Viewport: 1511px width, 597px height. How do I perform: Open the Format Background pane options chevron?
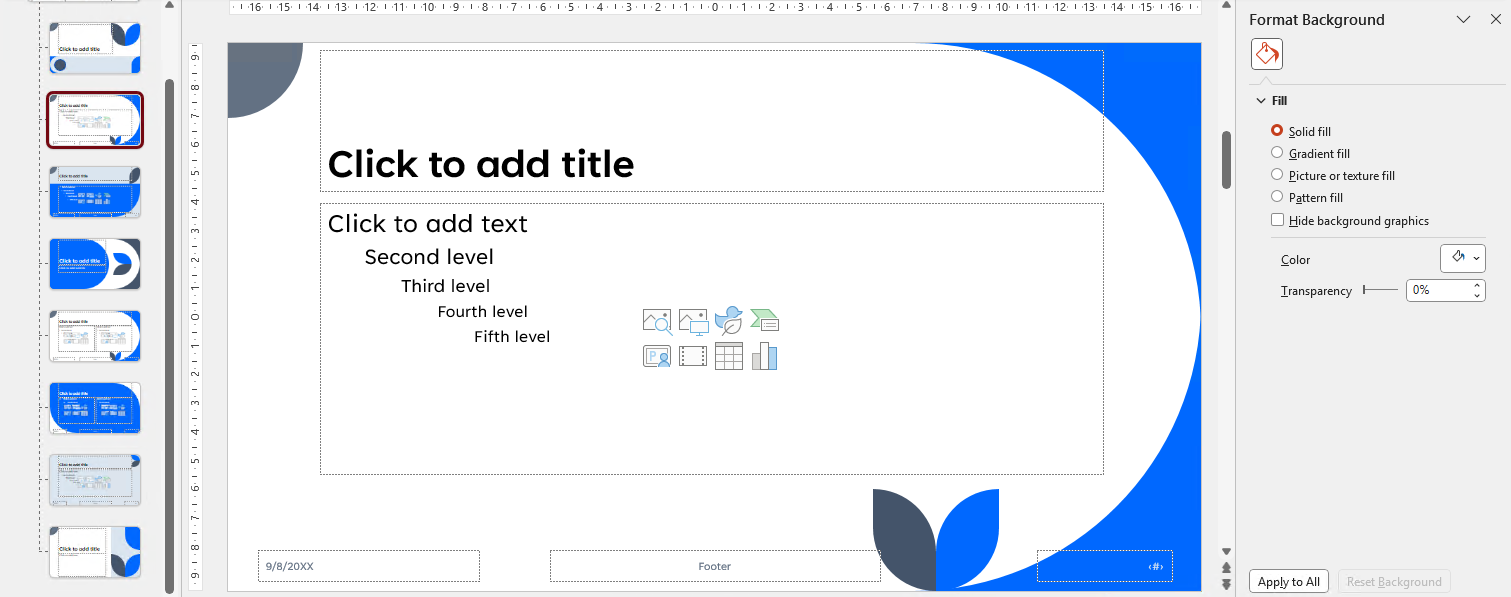pos(1464,20)
